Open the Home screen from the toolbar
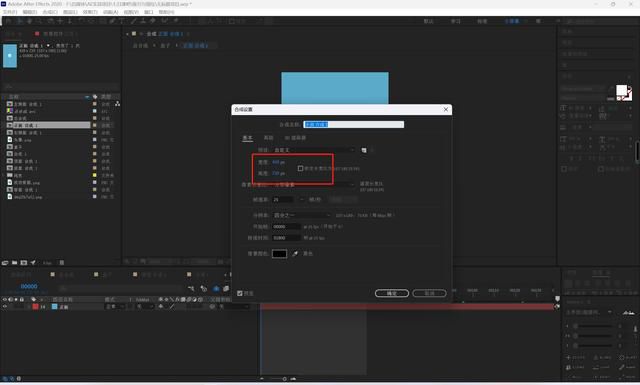Viewport: 640px width, 385px height. coord(9,21)
